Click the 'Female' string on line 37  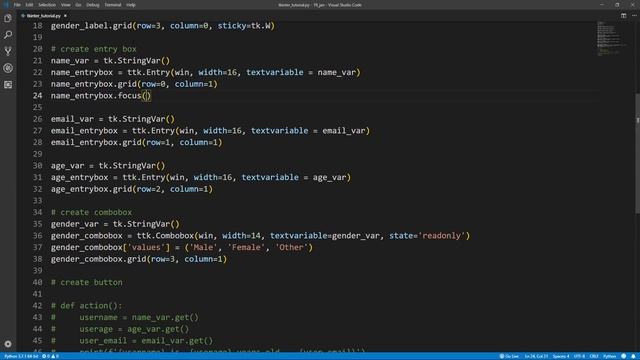pyautogui.click(x=246, y=247)
